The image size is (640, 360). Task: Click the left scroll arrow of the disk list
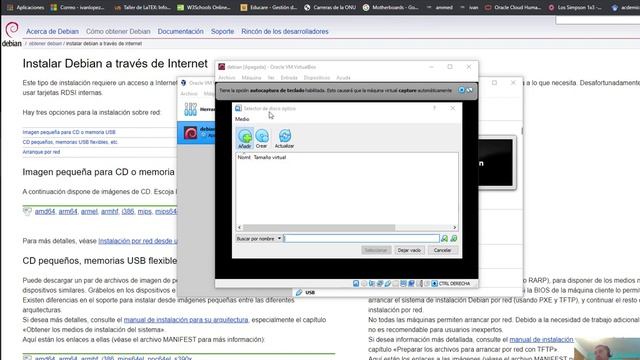click(x=240, y=227)
